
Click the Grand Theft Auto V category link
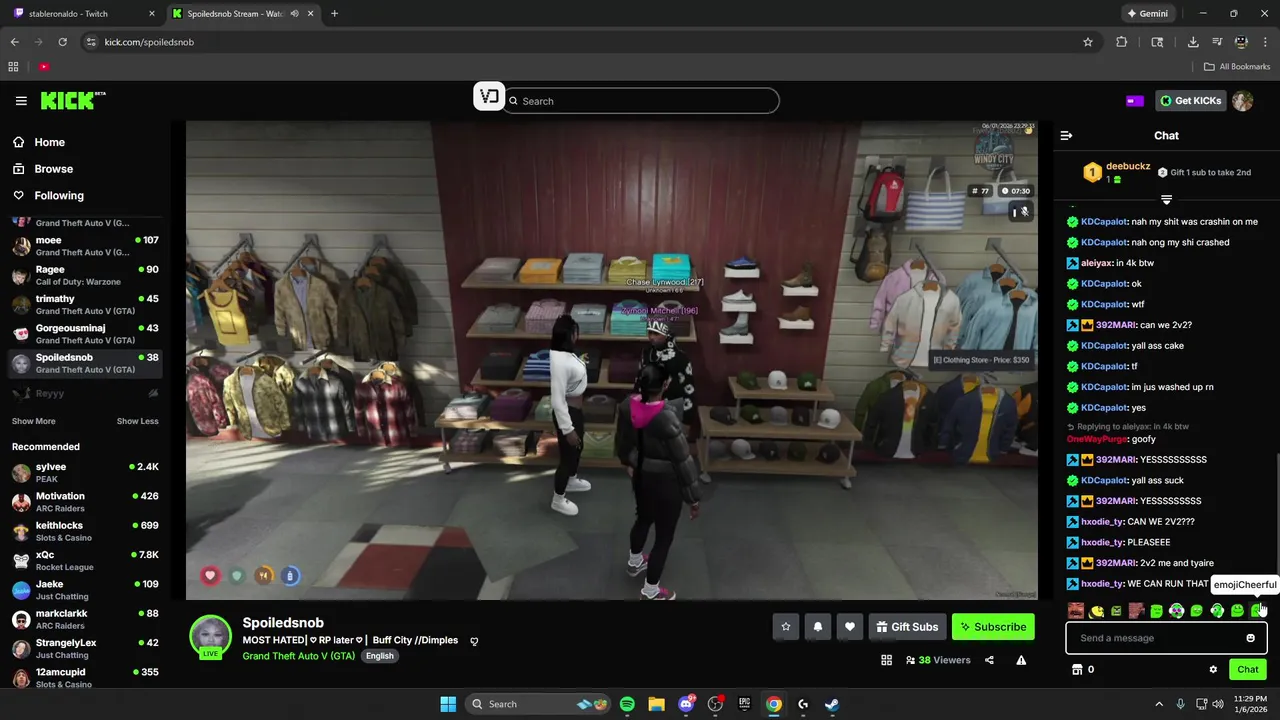click(x=299, y=656)
